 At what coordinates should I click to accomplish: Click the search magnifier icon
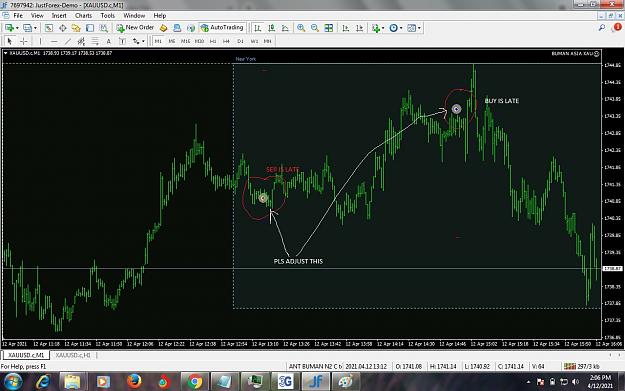[602, 28]
